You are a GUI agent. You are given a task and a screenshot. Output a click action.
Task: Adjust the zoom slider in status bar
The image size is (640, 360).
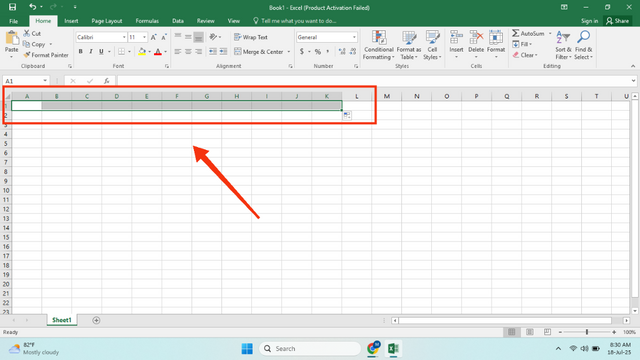point(587,332)
